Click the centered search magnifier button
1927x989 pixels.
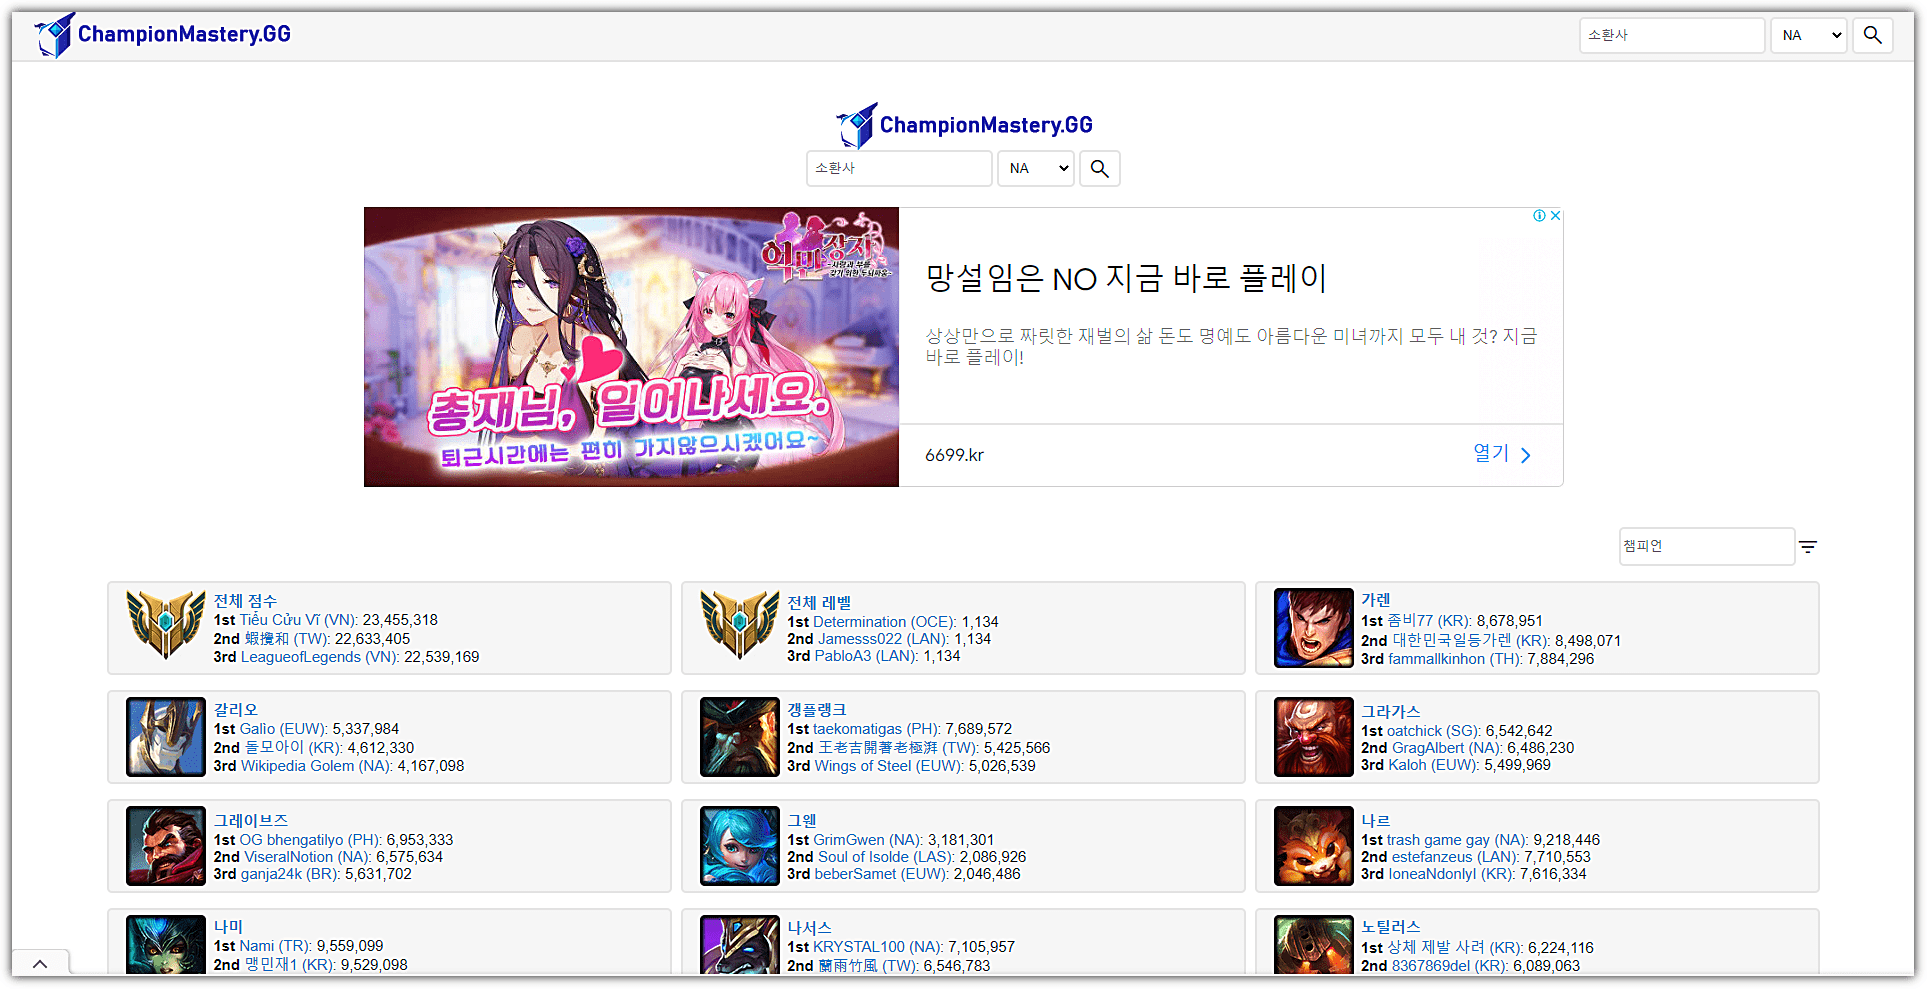pos(1100,168)
